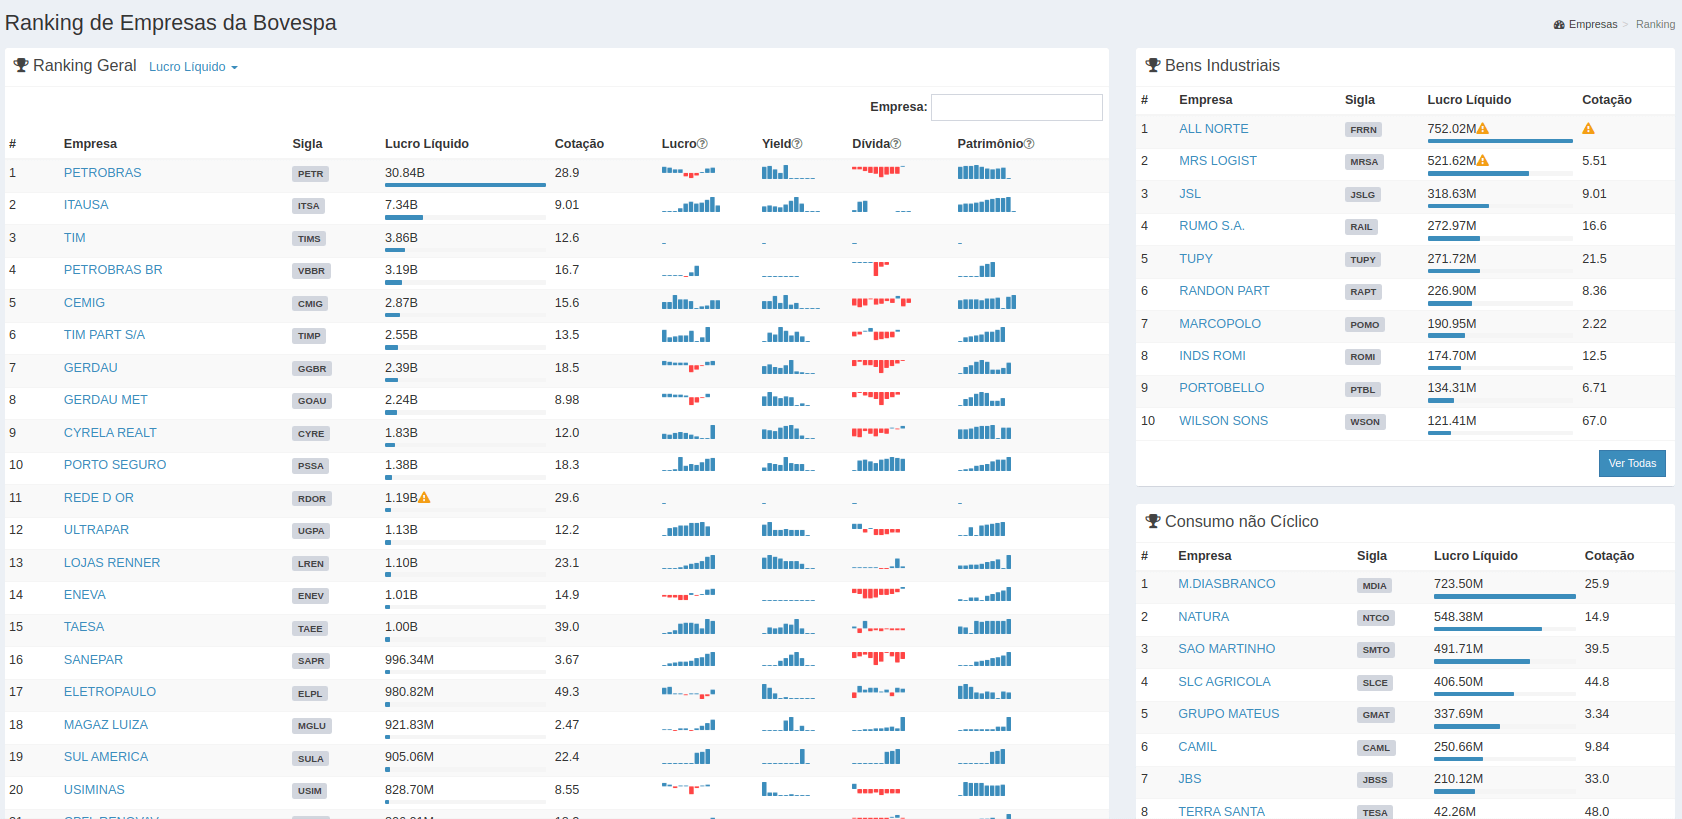
Task: Click the ALL NORTE Lucro Líquido progress bar
Action: (1500, 141)
